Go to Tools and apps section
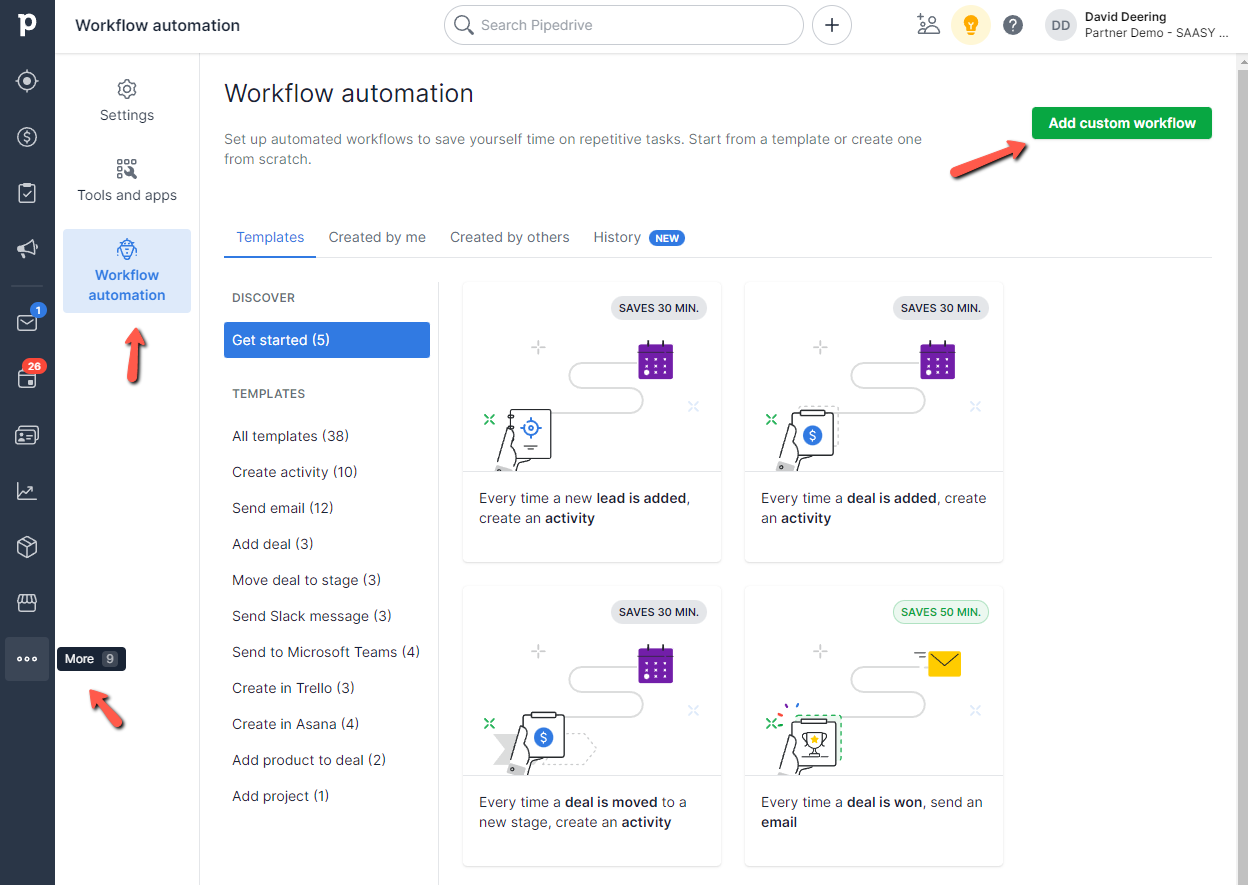1248x885 pixels. pyautogui.click(x=127, y=180)
